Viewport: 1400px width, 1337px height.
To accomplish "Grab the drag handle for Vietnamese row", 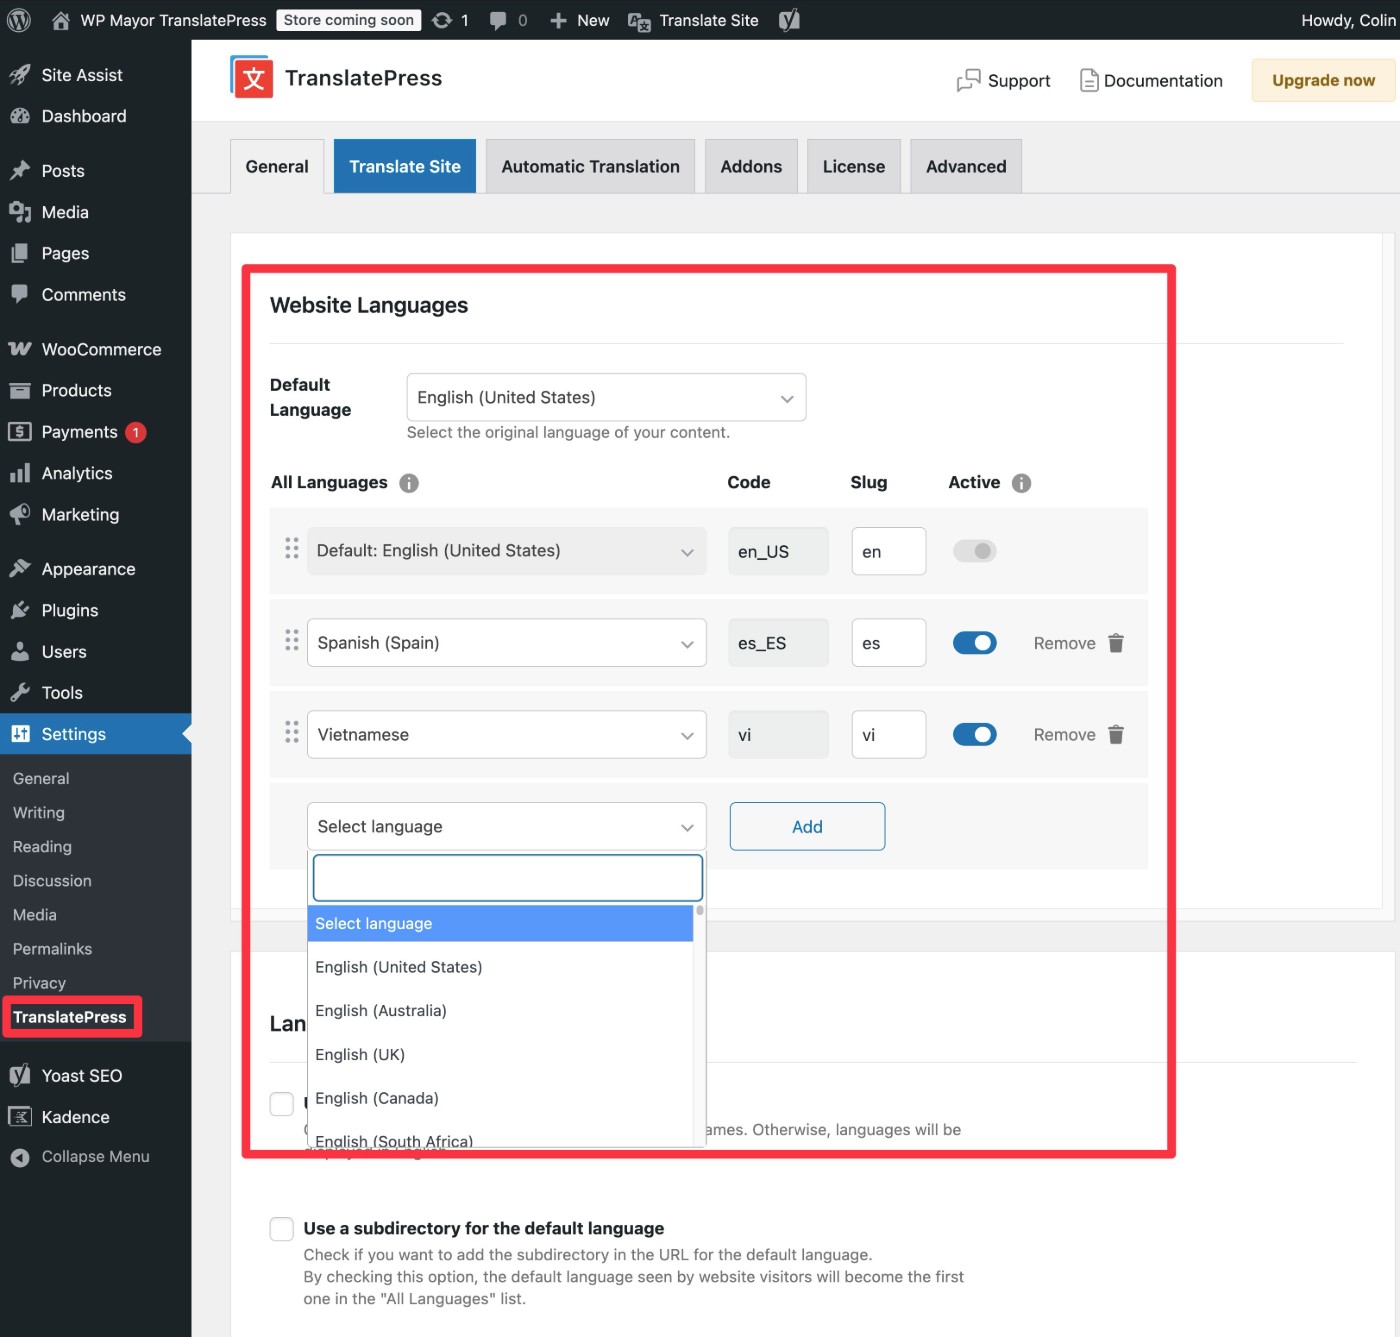I will [292, 732].
